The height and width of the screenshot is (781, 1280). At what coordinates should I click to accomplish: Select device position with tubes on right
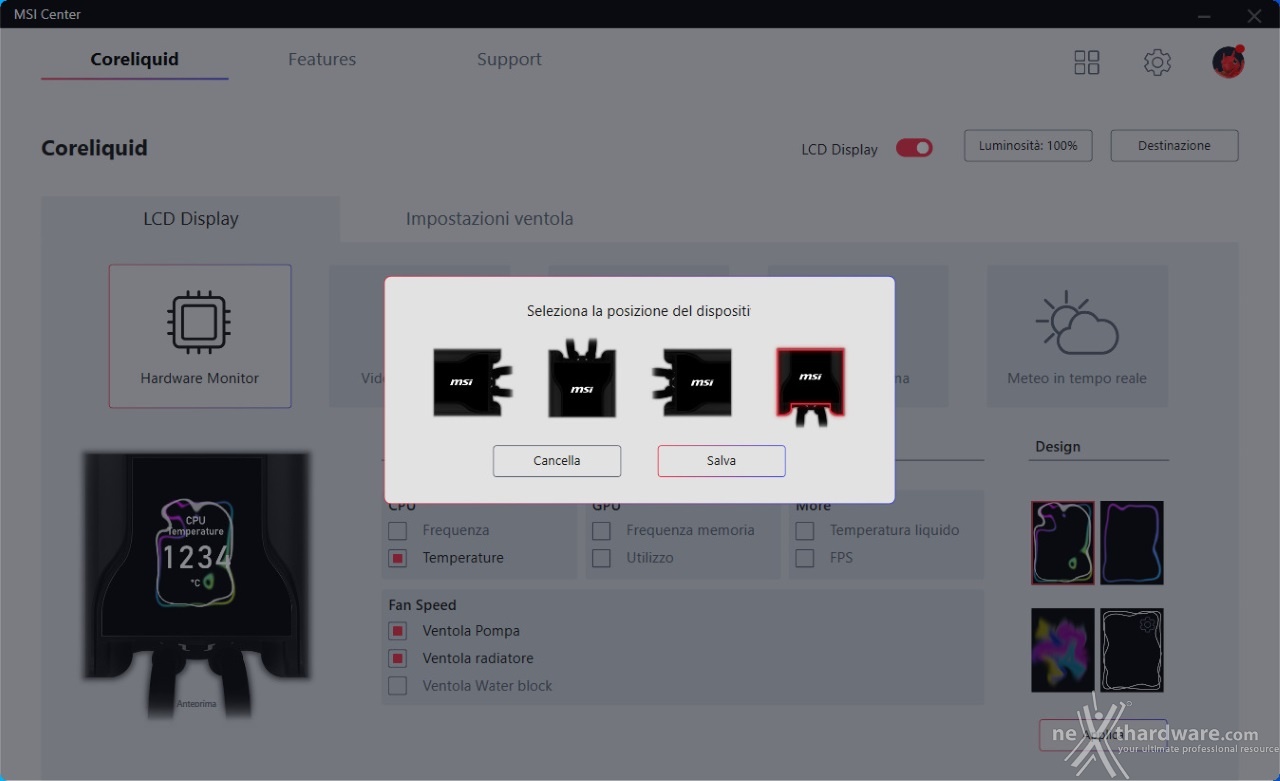point(473,382)
